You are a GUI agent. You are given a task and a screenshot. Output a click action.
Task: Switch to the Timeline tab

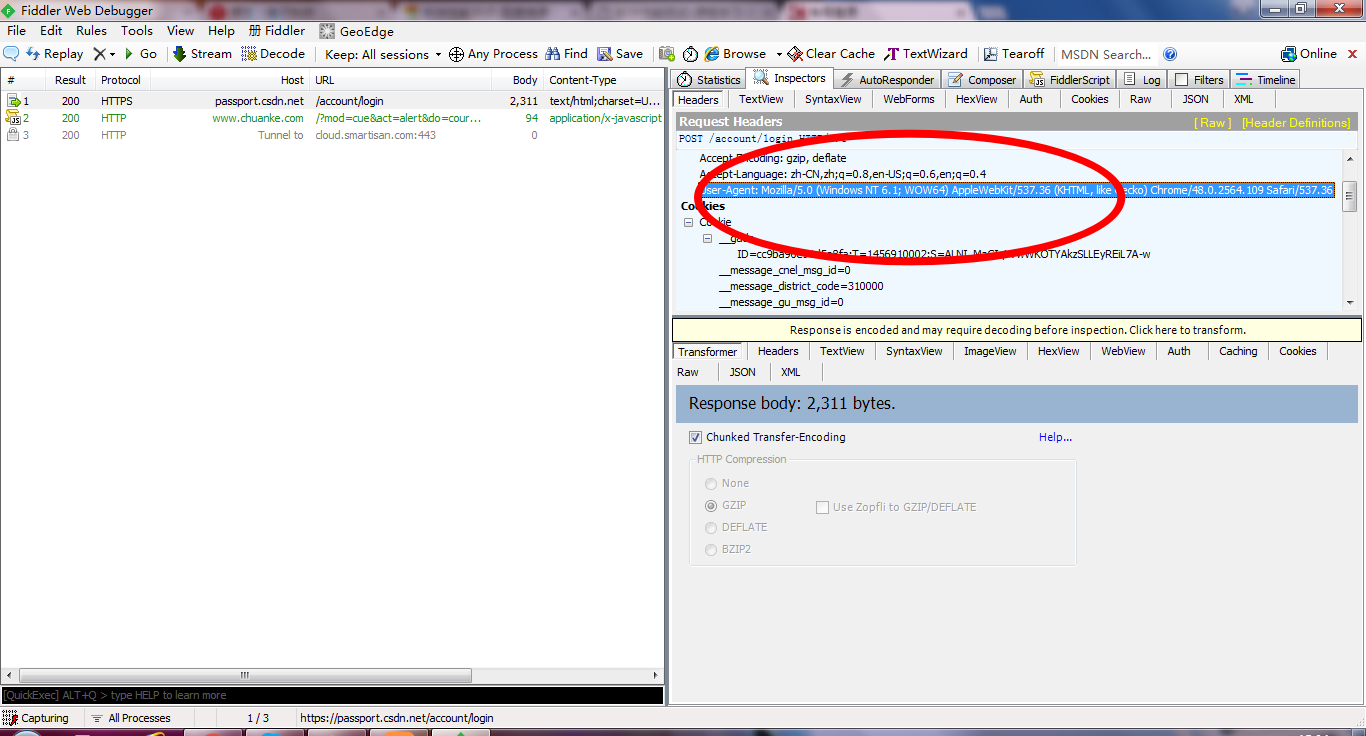tap(1266, 79)
